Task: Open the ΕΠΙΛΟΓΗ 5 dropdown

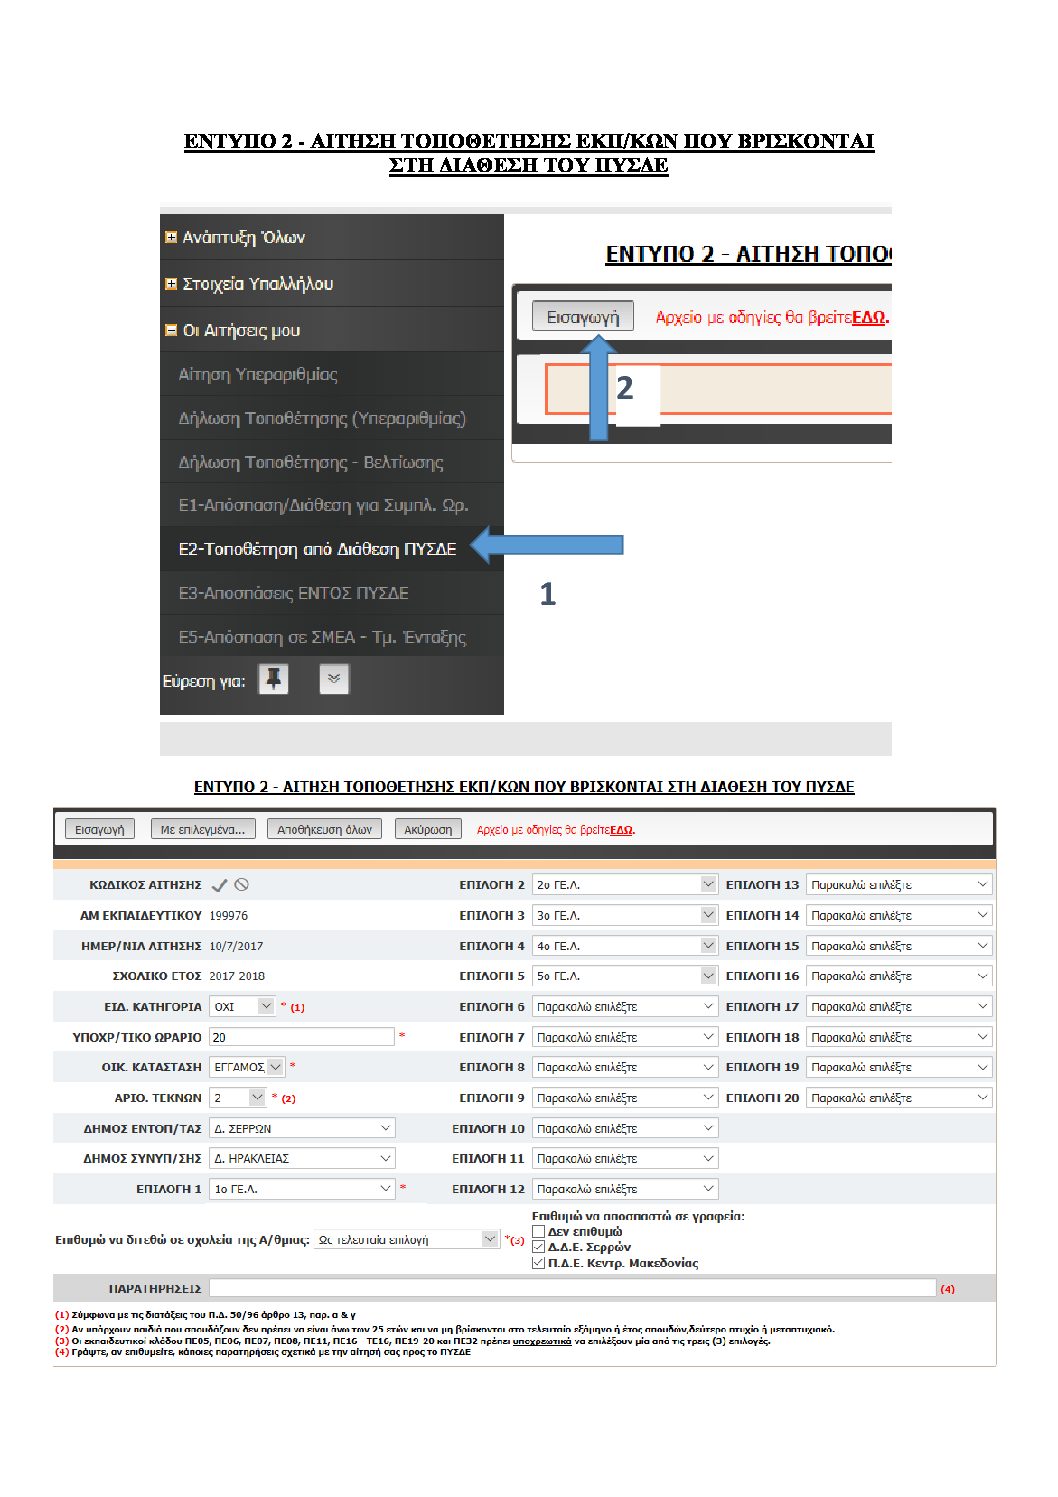Action: coord(625,976)
